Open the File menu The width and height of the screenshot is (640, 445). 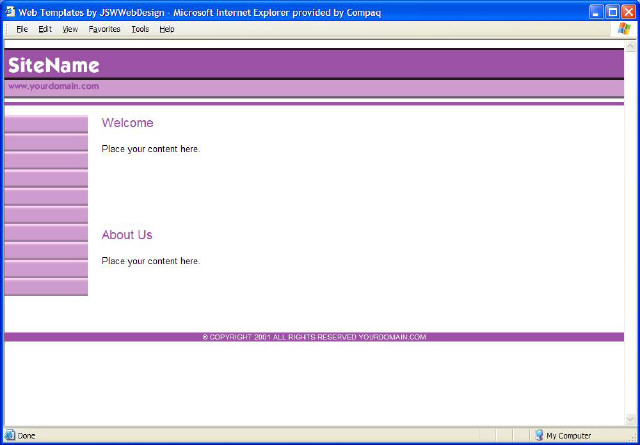[x=22, y=29]
